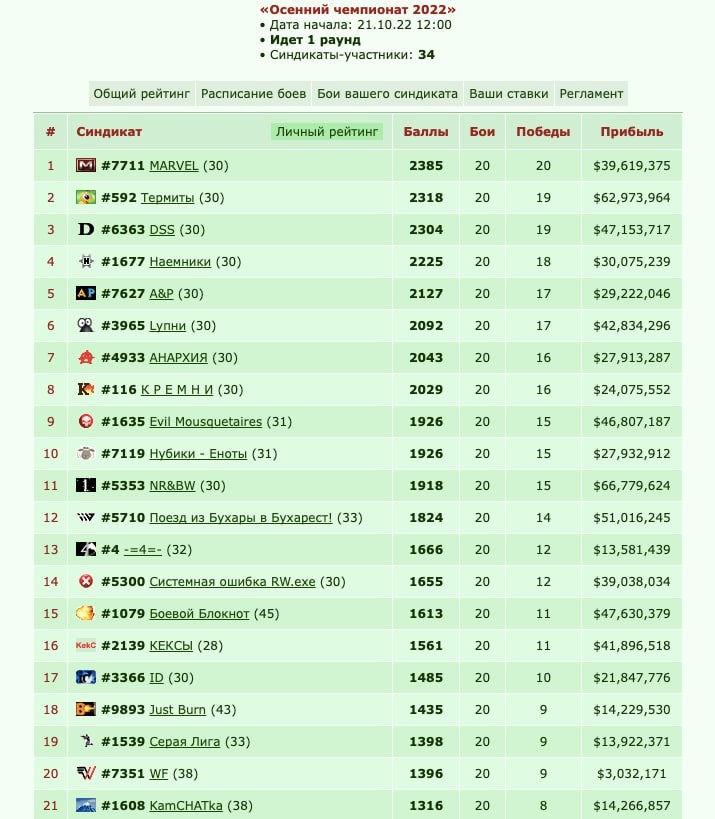Open the Нубики - Еноты link
The height and width of the screenshot is (819, 715).
point(198,453)
